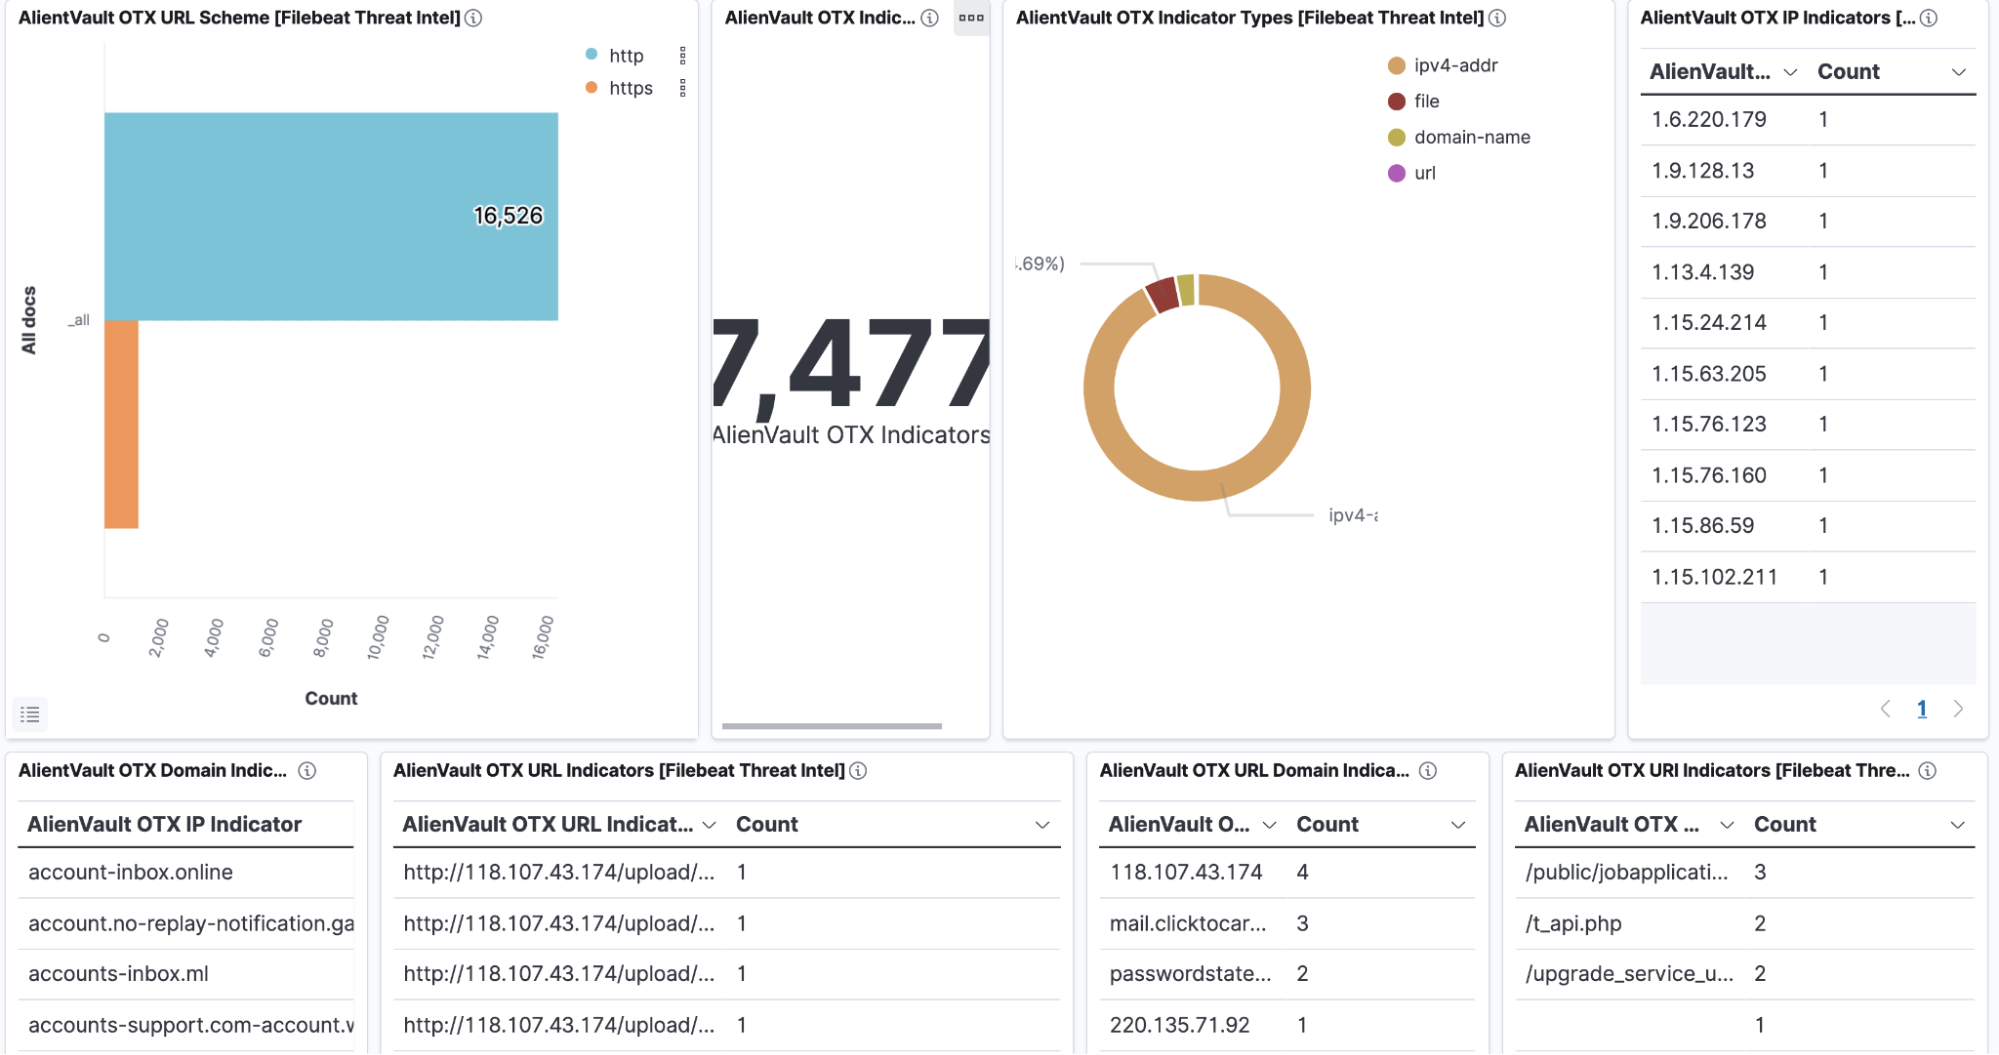This screenshot has width=1999, height=1055.
Task: Click 118.107.43.174 in URL Domain table
Action: click(x=1186, y=873)
